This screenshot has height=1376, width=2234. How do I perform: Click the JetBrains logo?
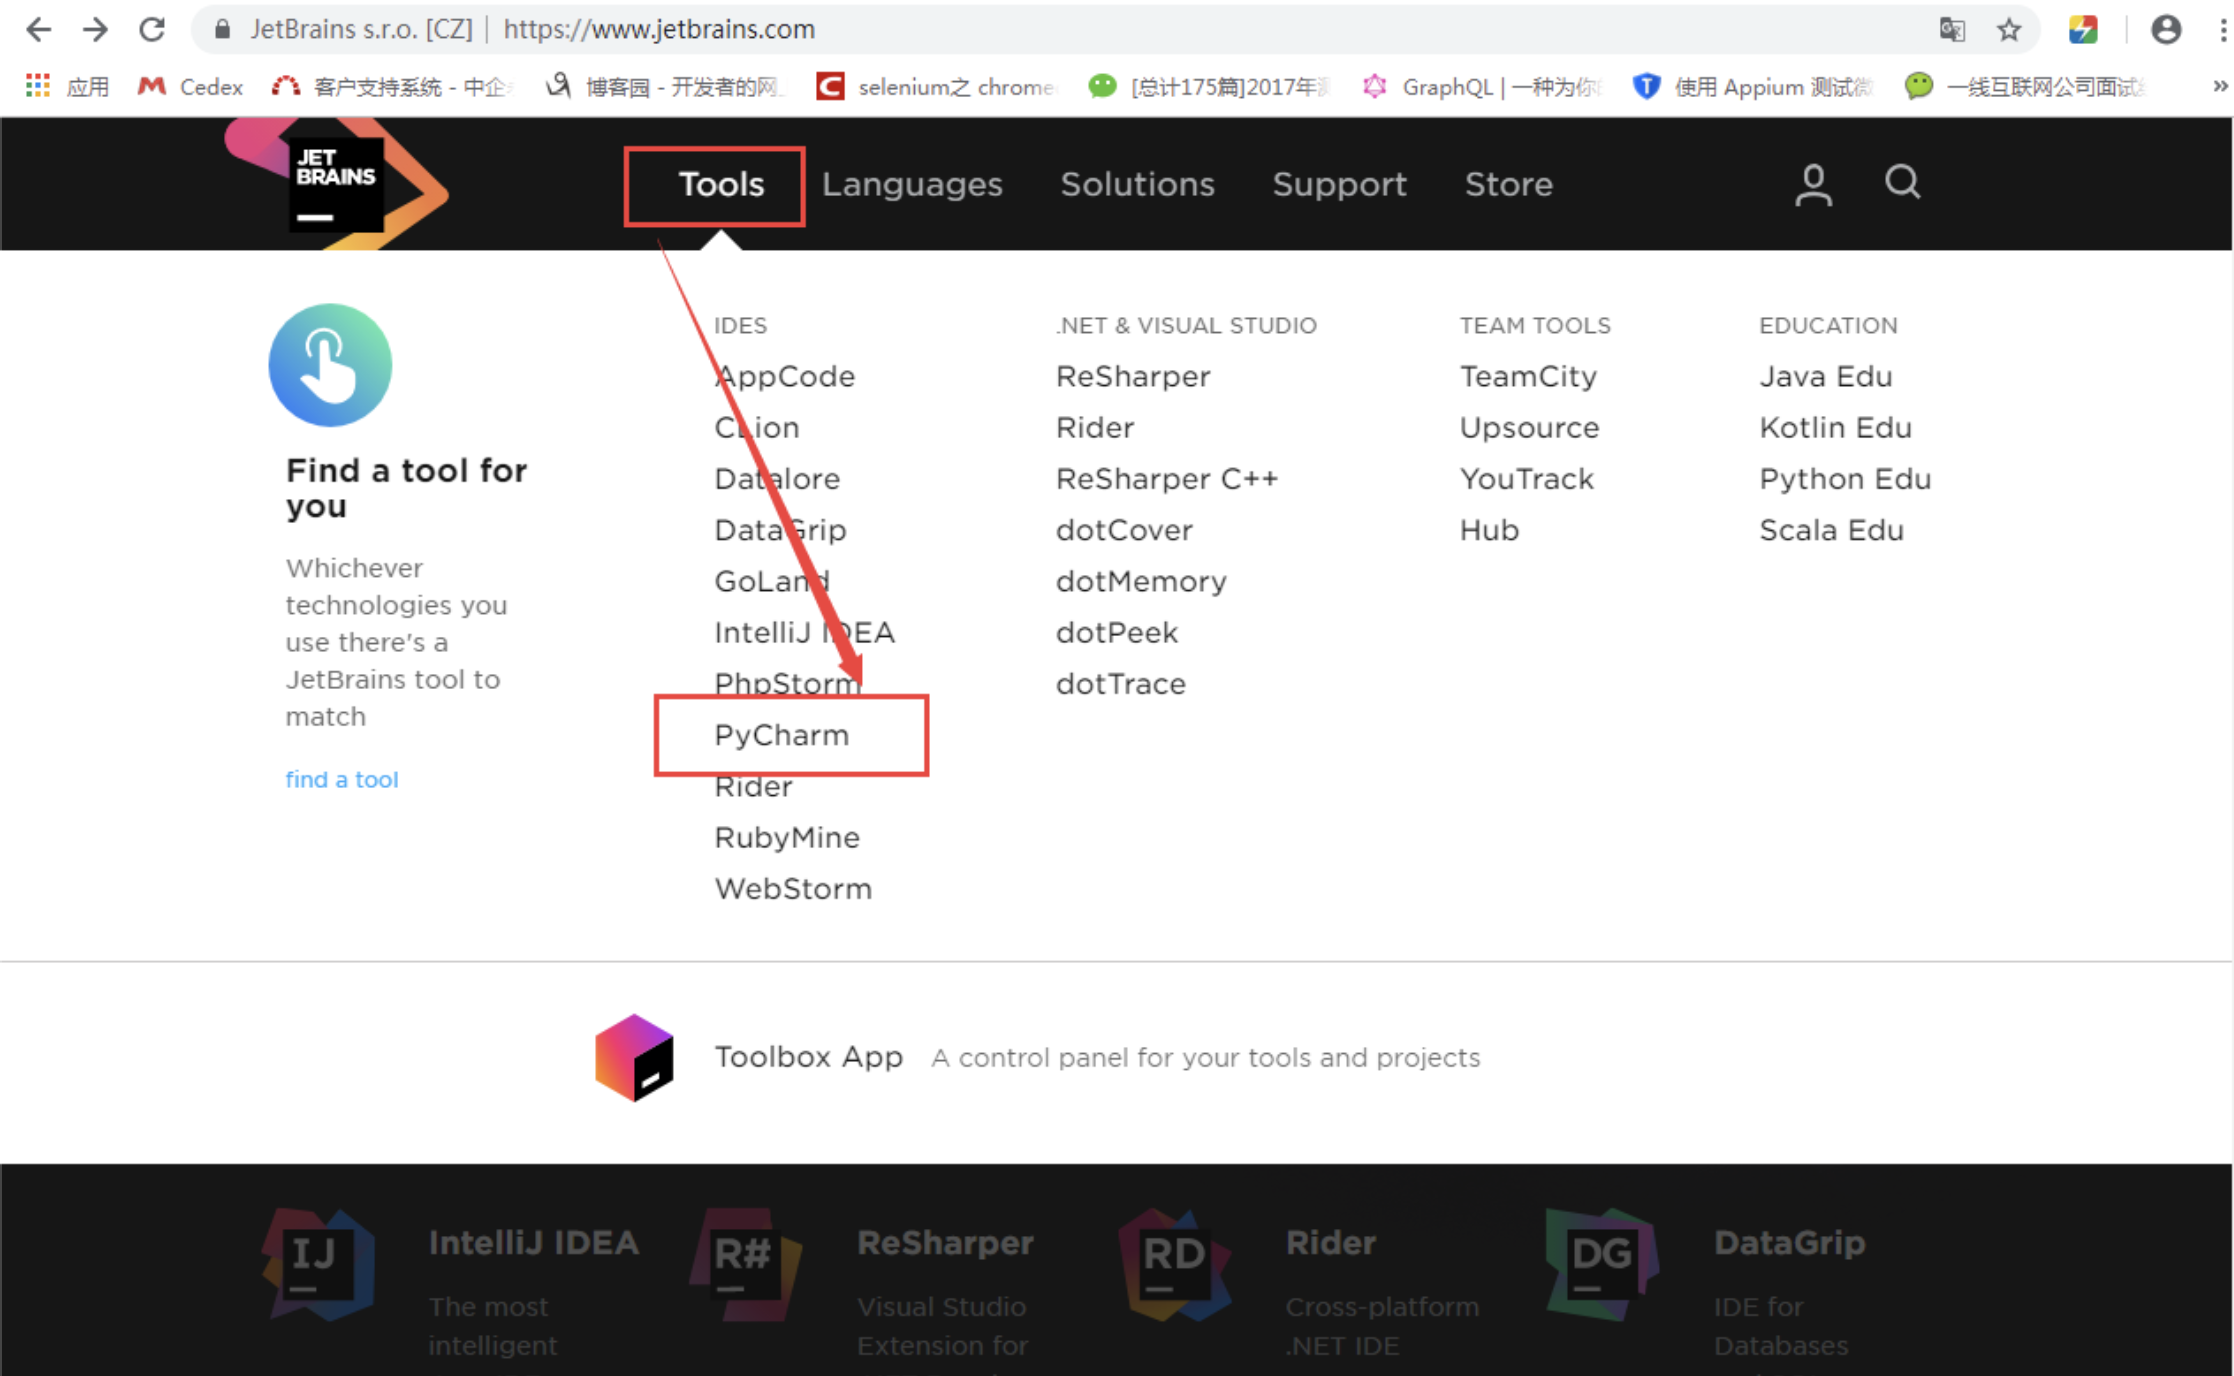coord(336,184)
